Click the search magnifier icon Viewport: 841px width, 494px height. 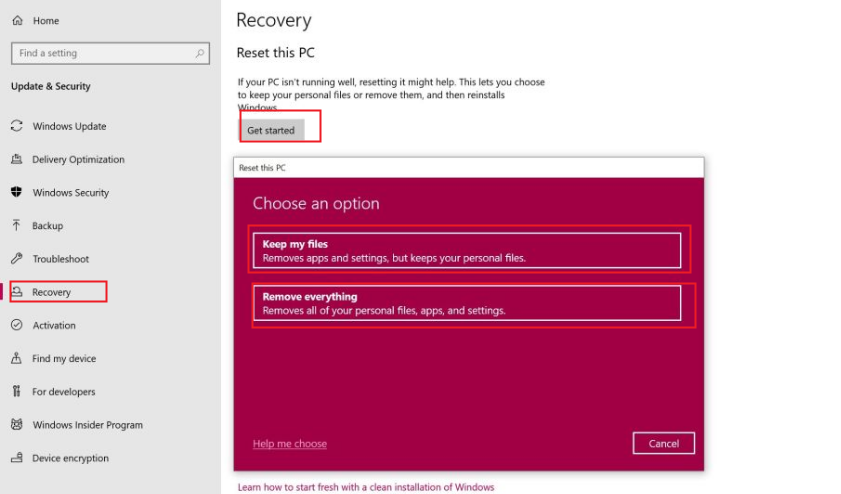point(200,53)
